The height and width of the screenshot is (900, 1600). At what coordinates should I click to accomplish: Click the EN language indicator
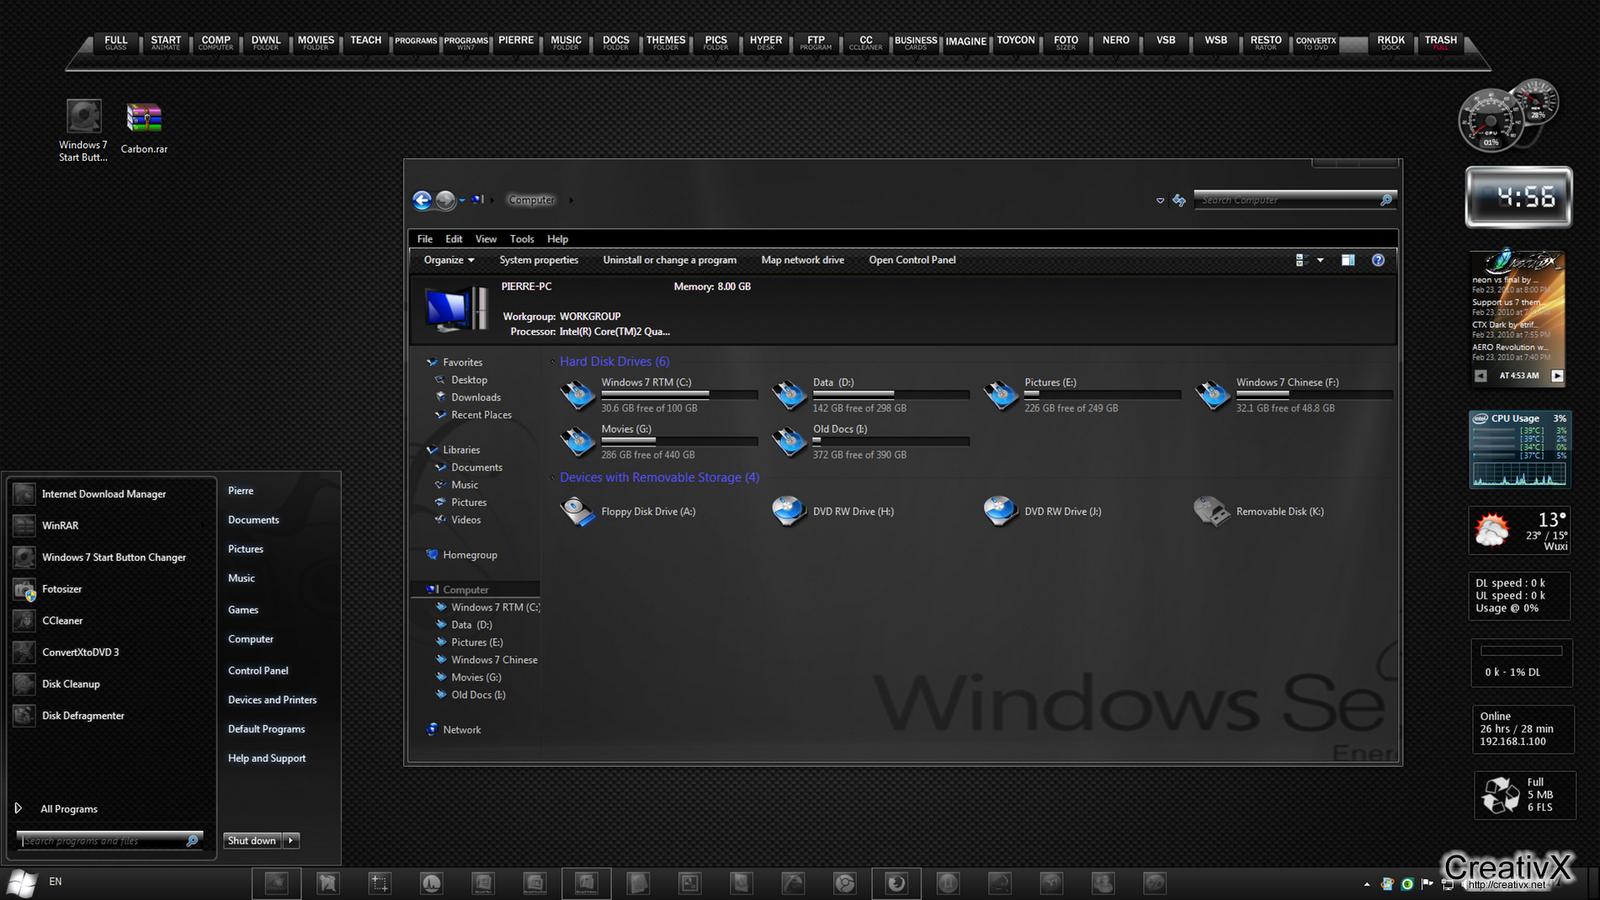click(55, 882)
